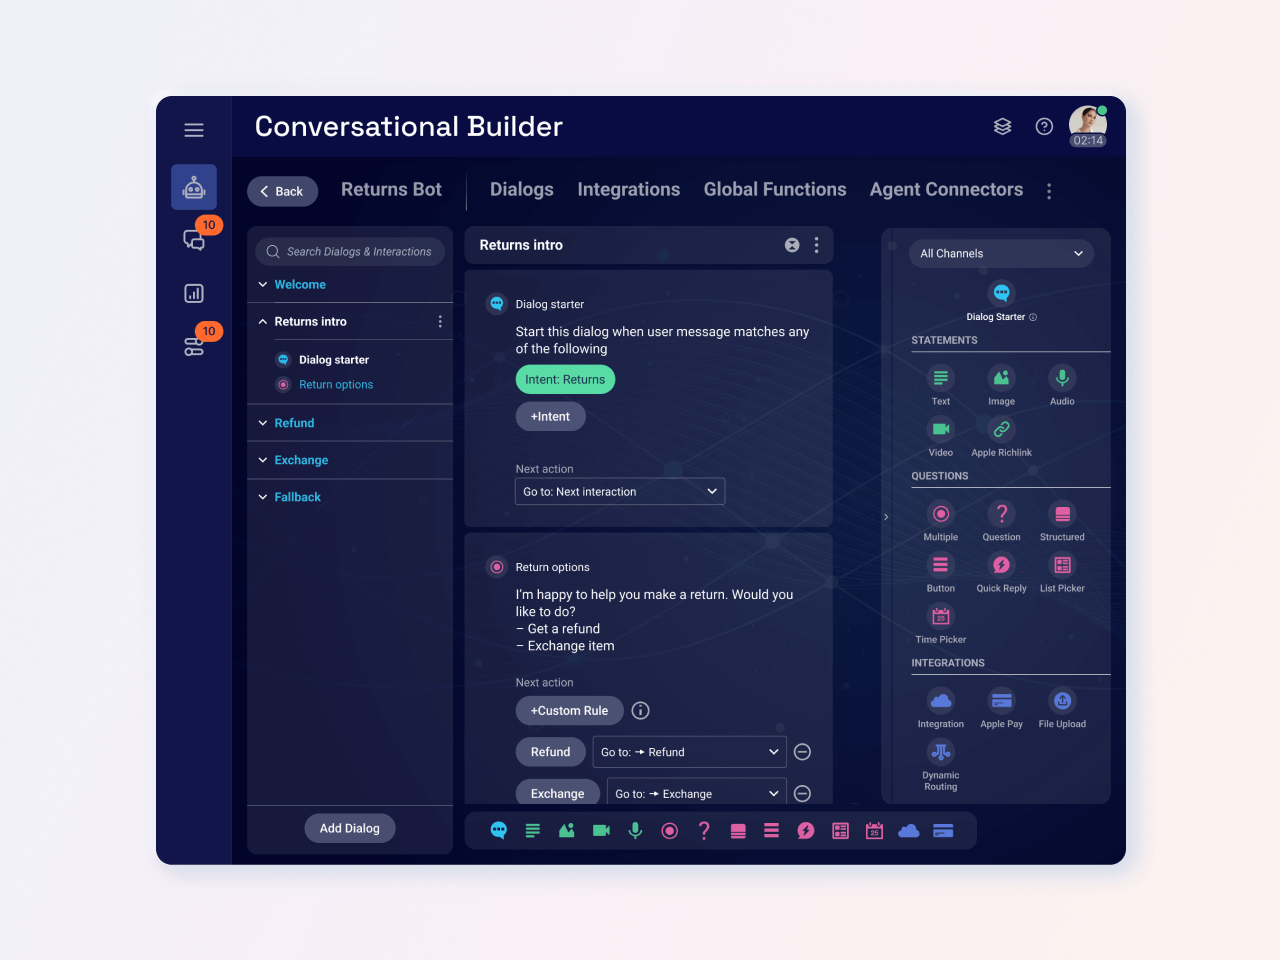Click the user profile avatar
This screenshot has height=960, width=1280.
pos(1088,126)
